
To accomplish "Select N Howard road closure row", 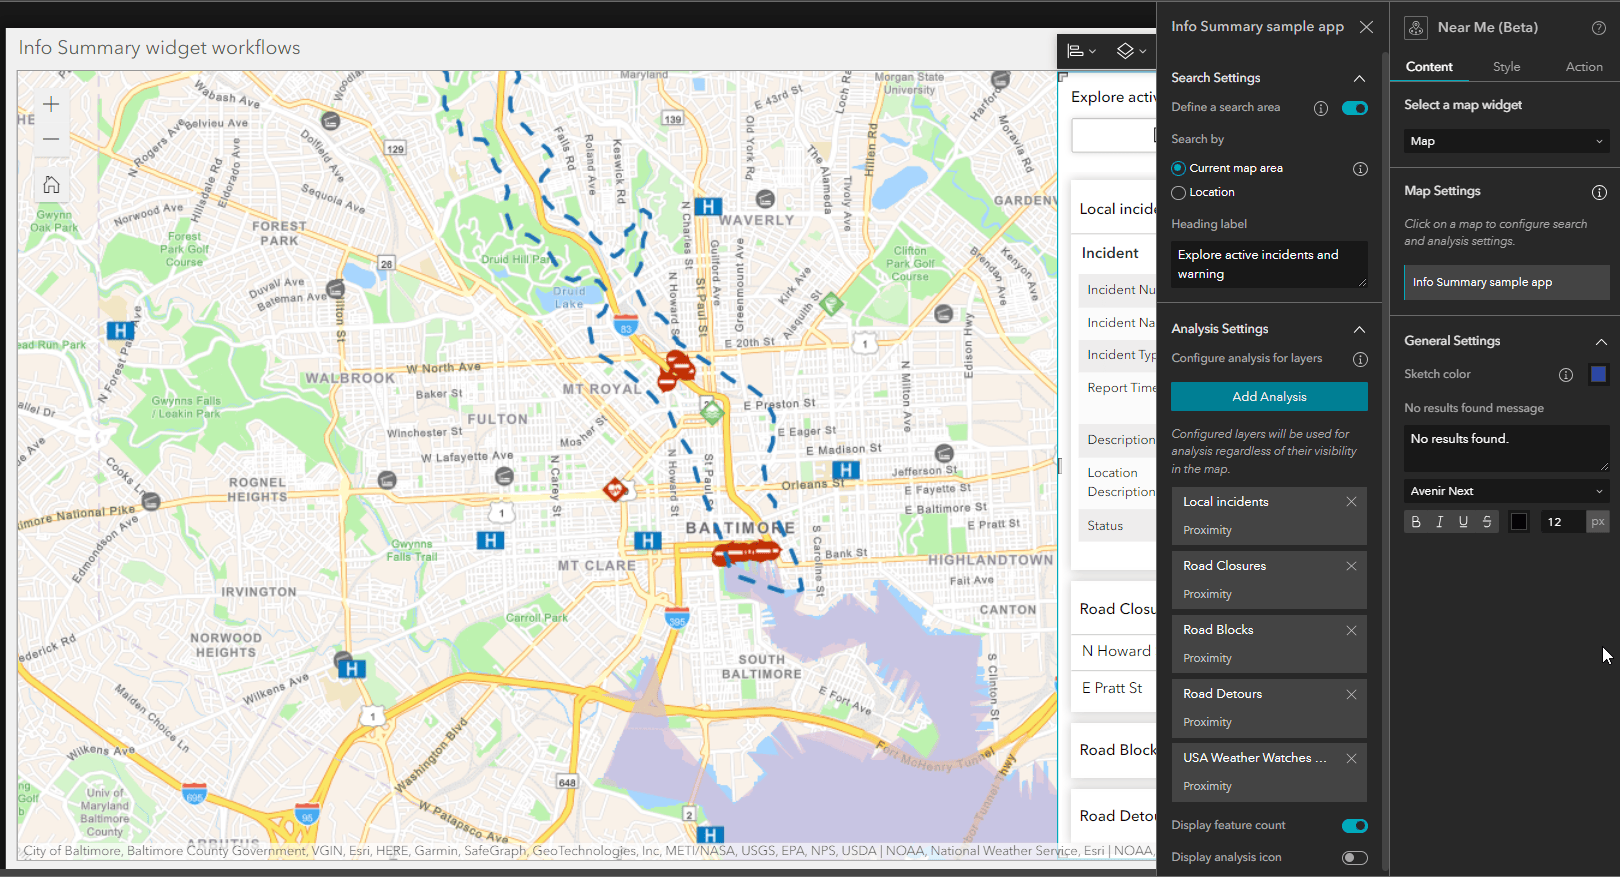I will click(1116, 651).
